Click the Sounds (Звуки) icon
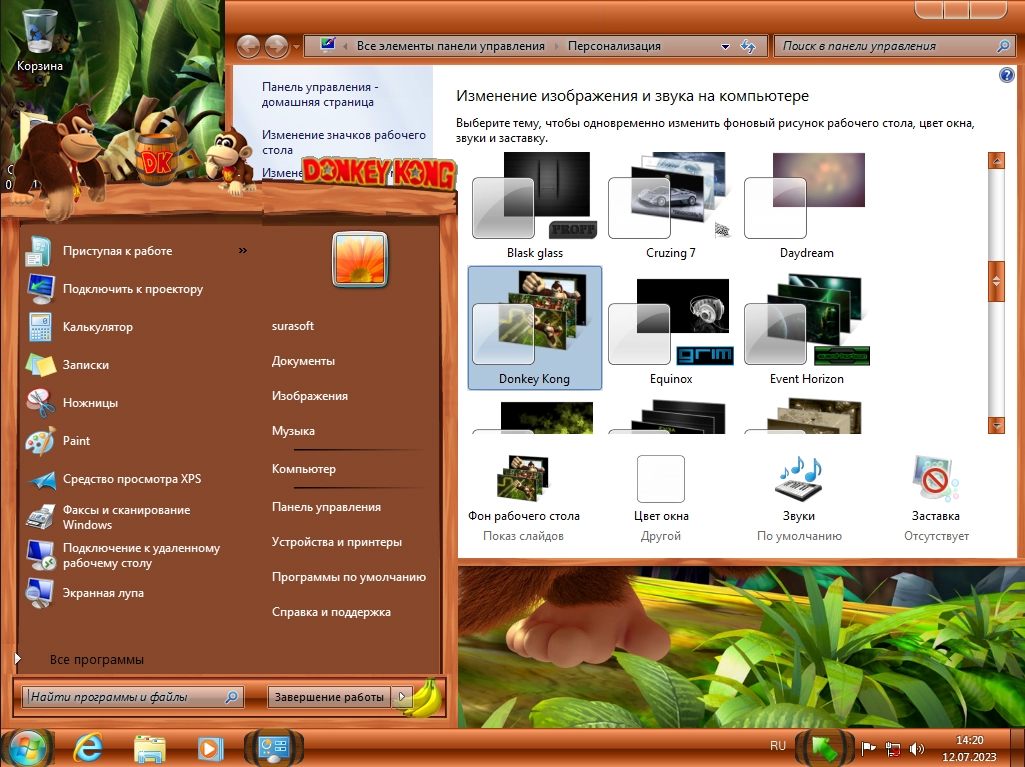 tap(798, 480)
